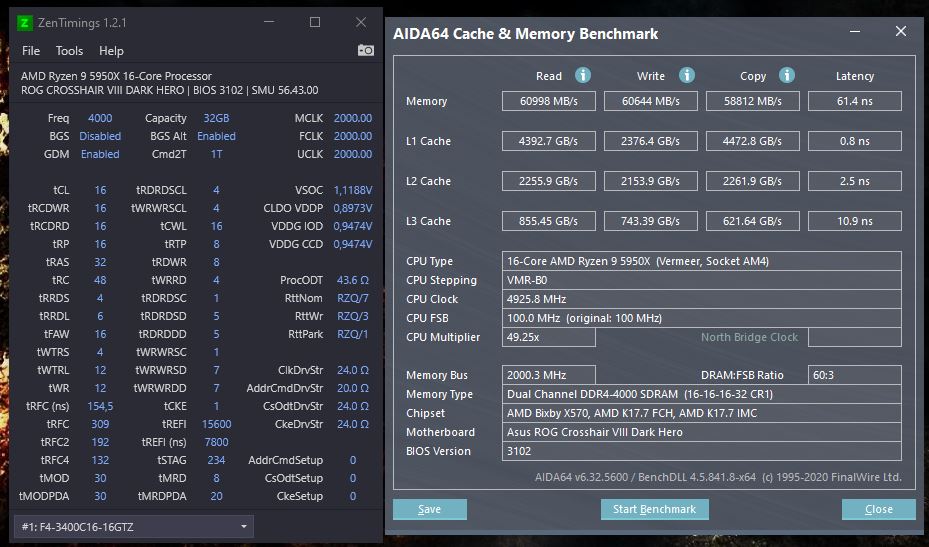The image size is (929, 547).
Task: Click the Close button in AIDA64
Action: (x=879, y=509)
